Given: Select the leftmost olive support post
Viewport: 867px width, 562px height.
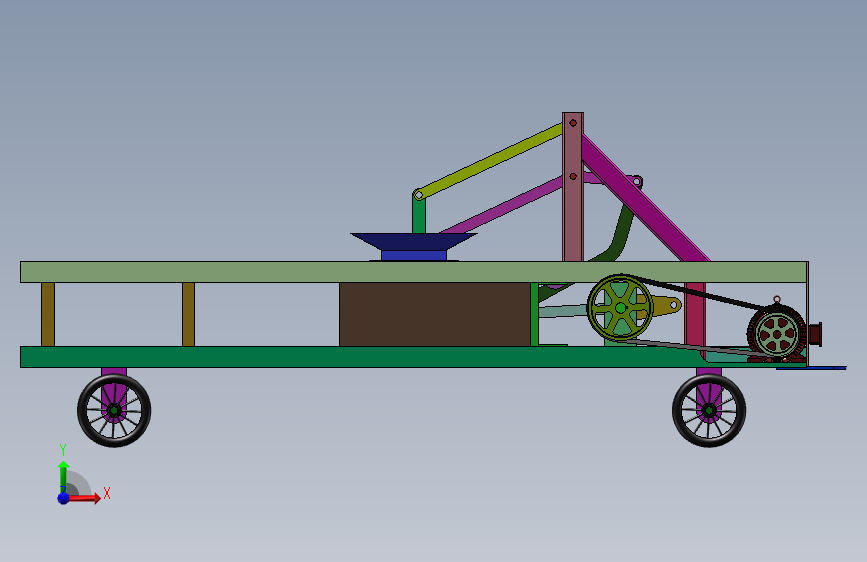Looking at the screenshot, I should 48,314.
